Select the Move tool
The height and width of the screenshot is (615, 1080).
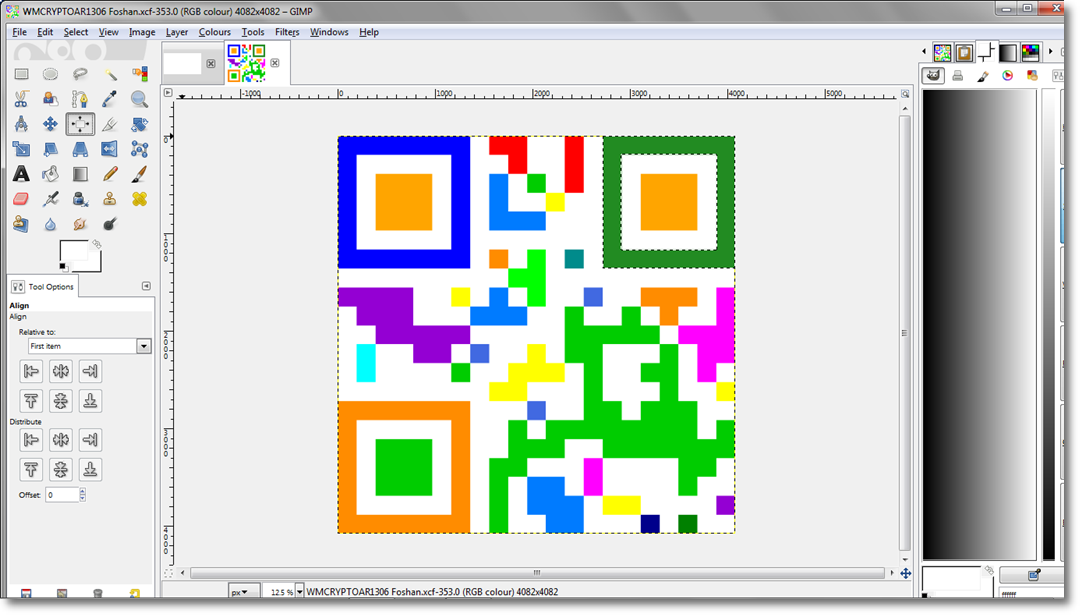(50, 124)
